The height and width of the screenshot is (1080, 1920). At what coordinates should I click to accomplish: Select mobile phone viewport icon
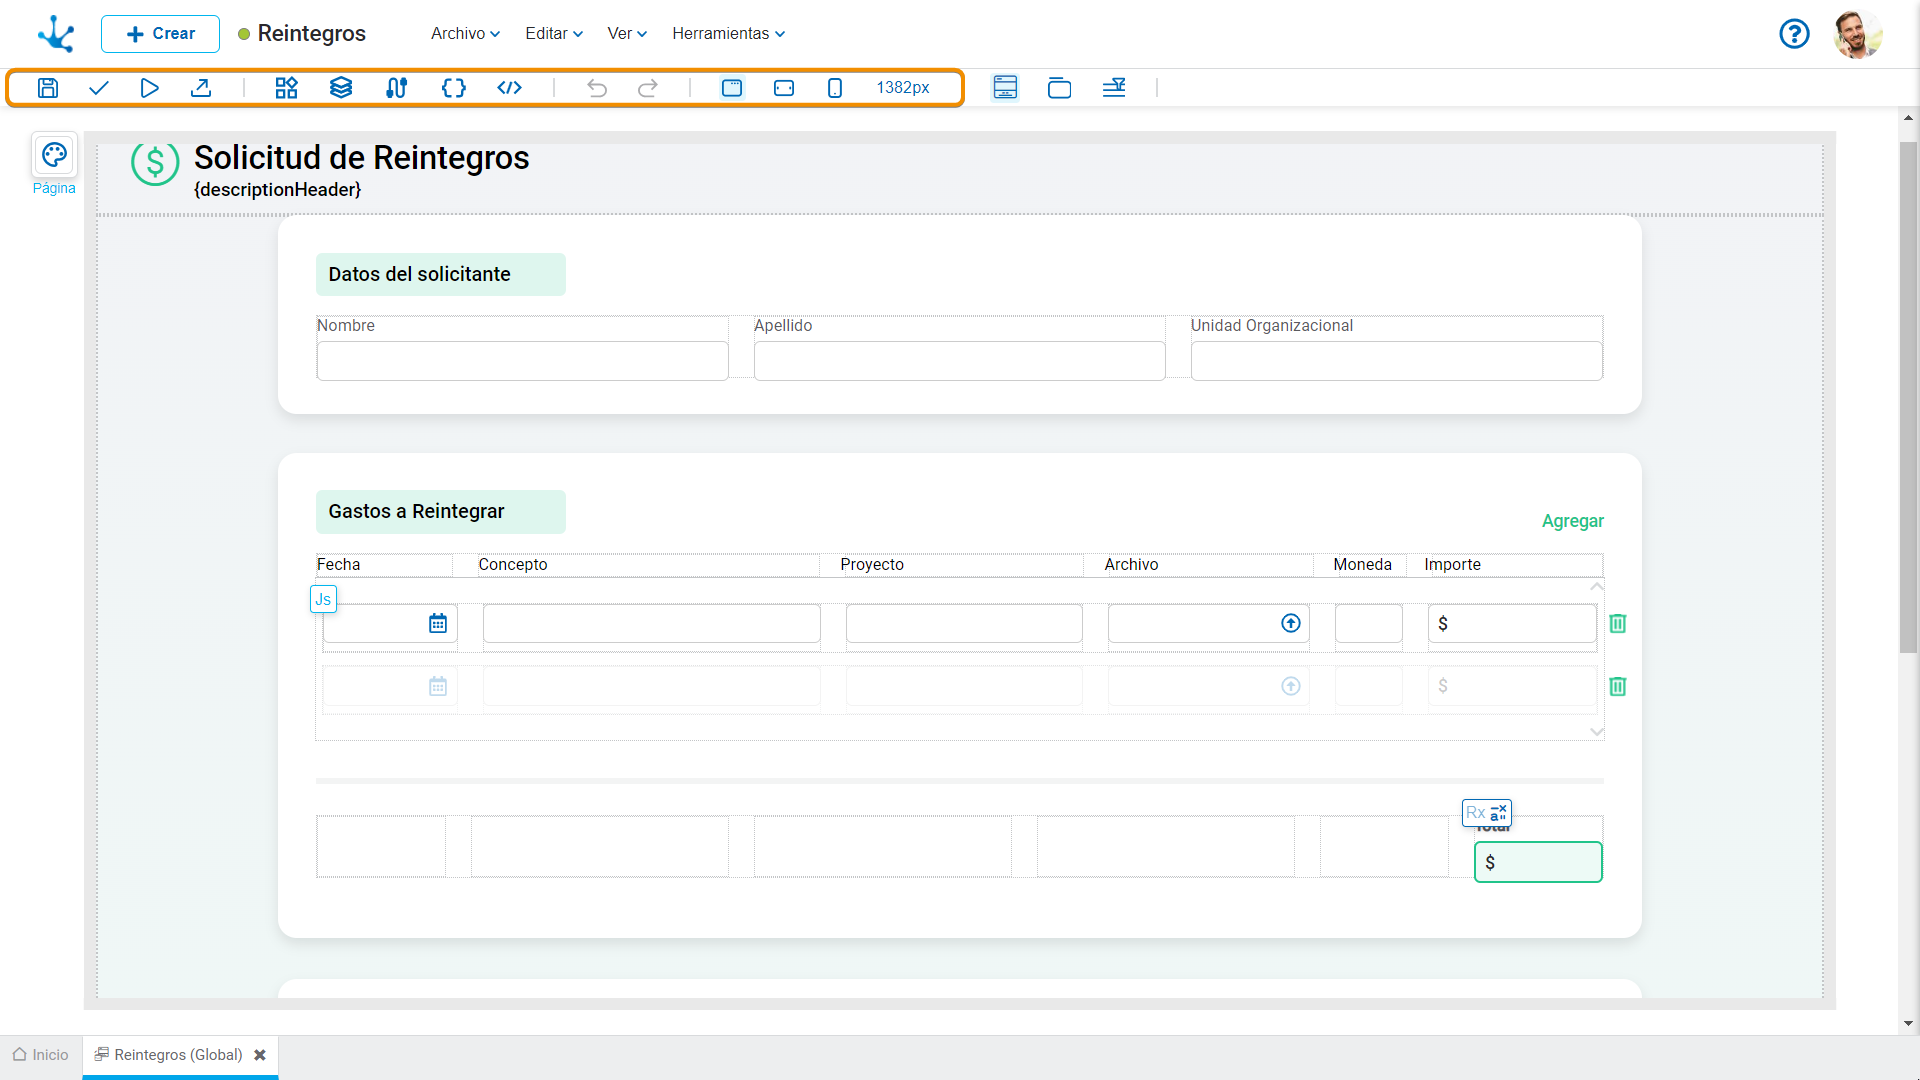835,88
